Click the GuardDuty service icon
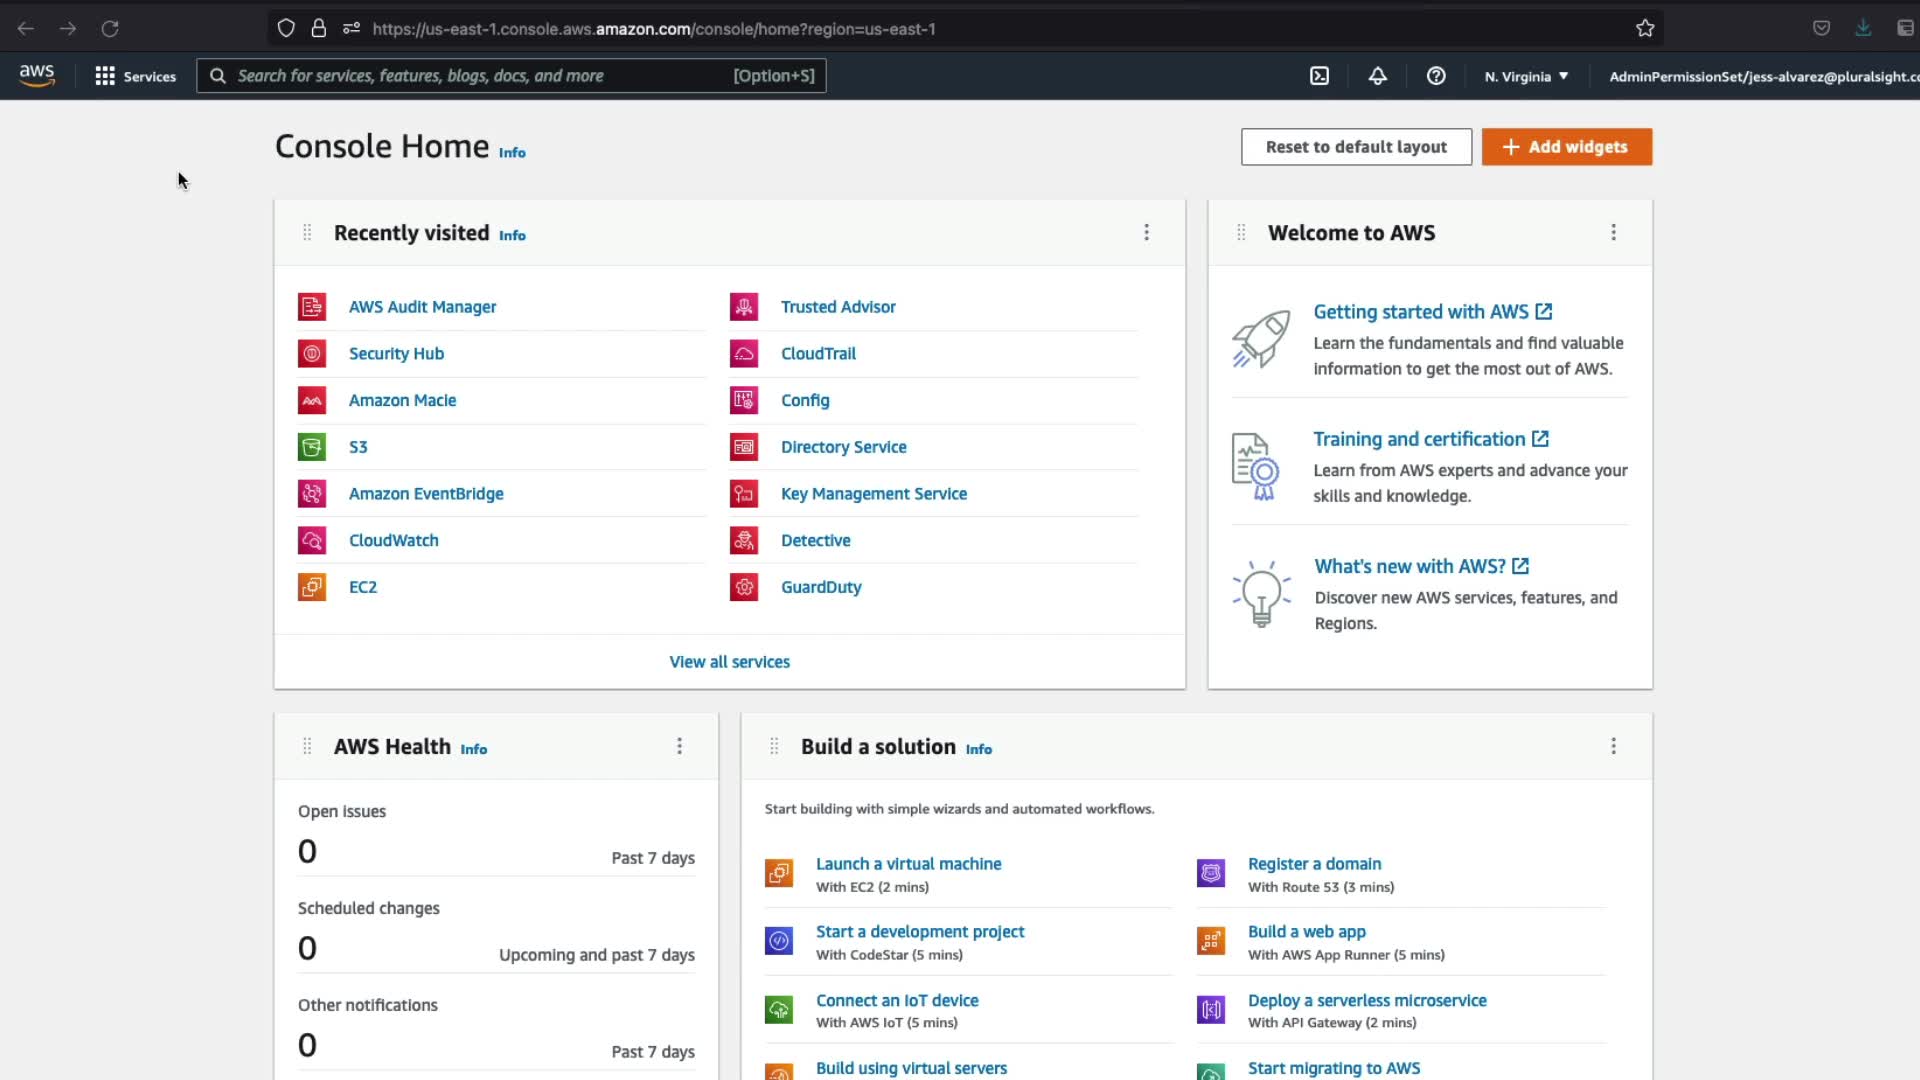Viewport: 1920px width, 1080px height. click(x=744, y=587)
